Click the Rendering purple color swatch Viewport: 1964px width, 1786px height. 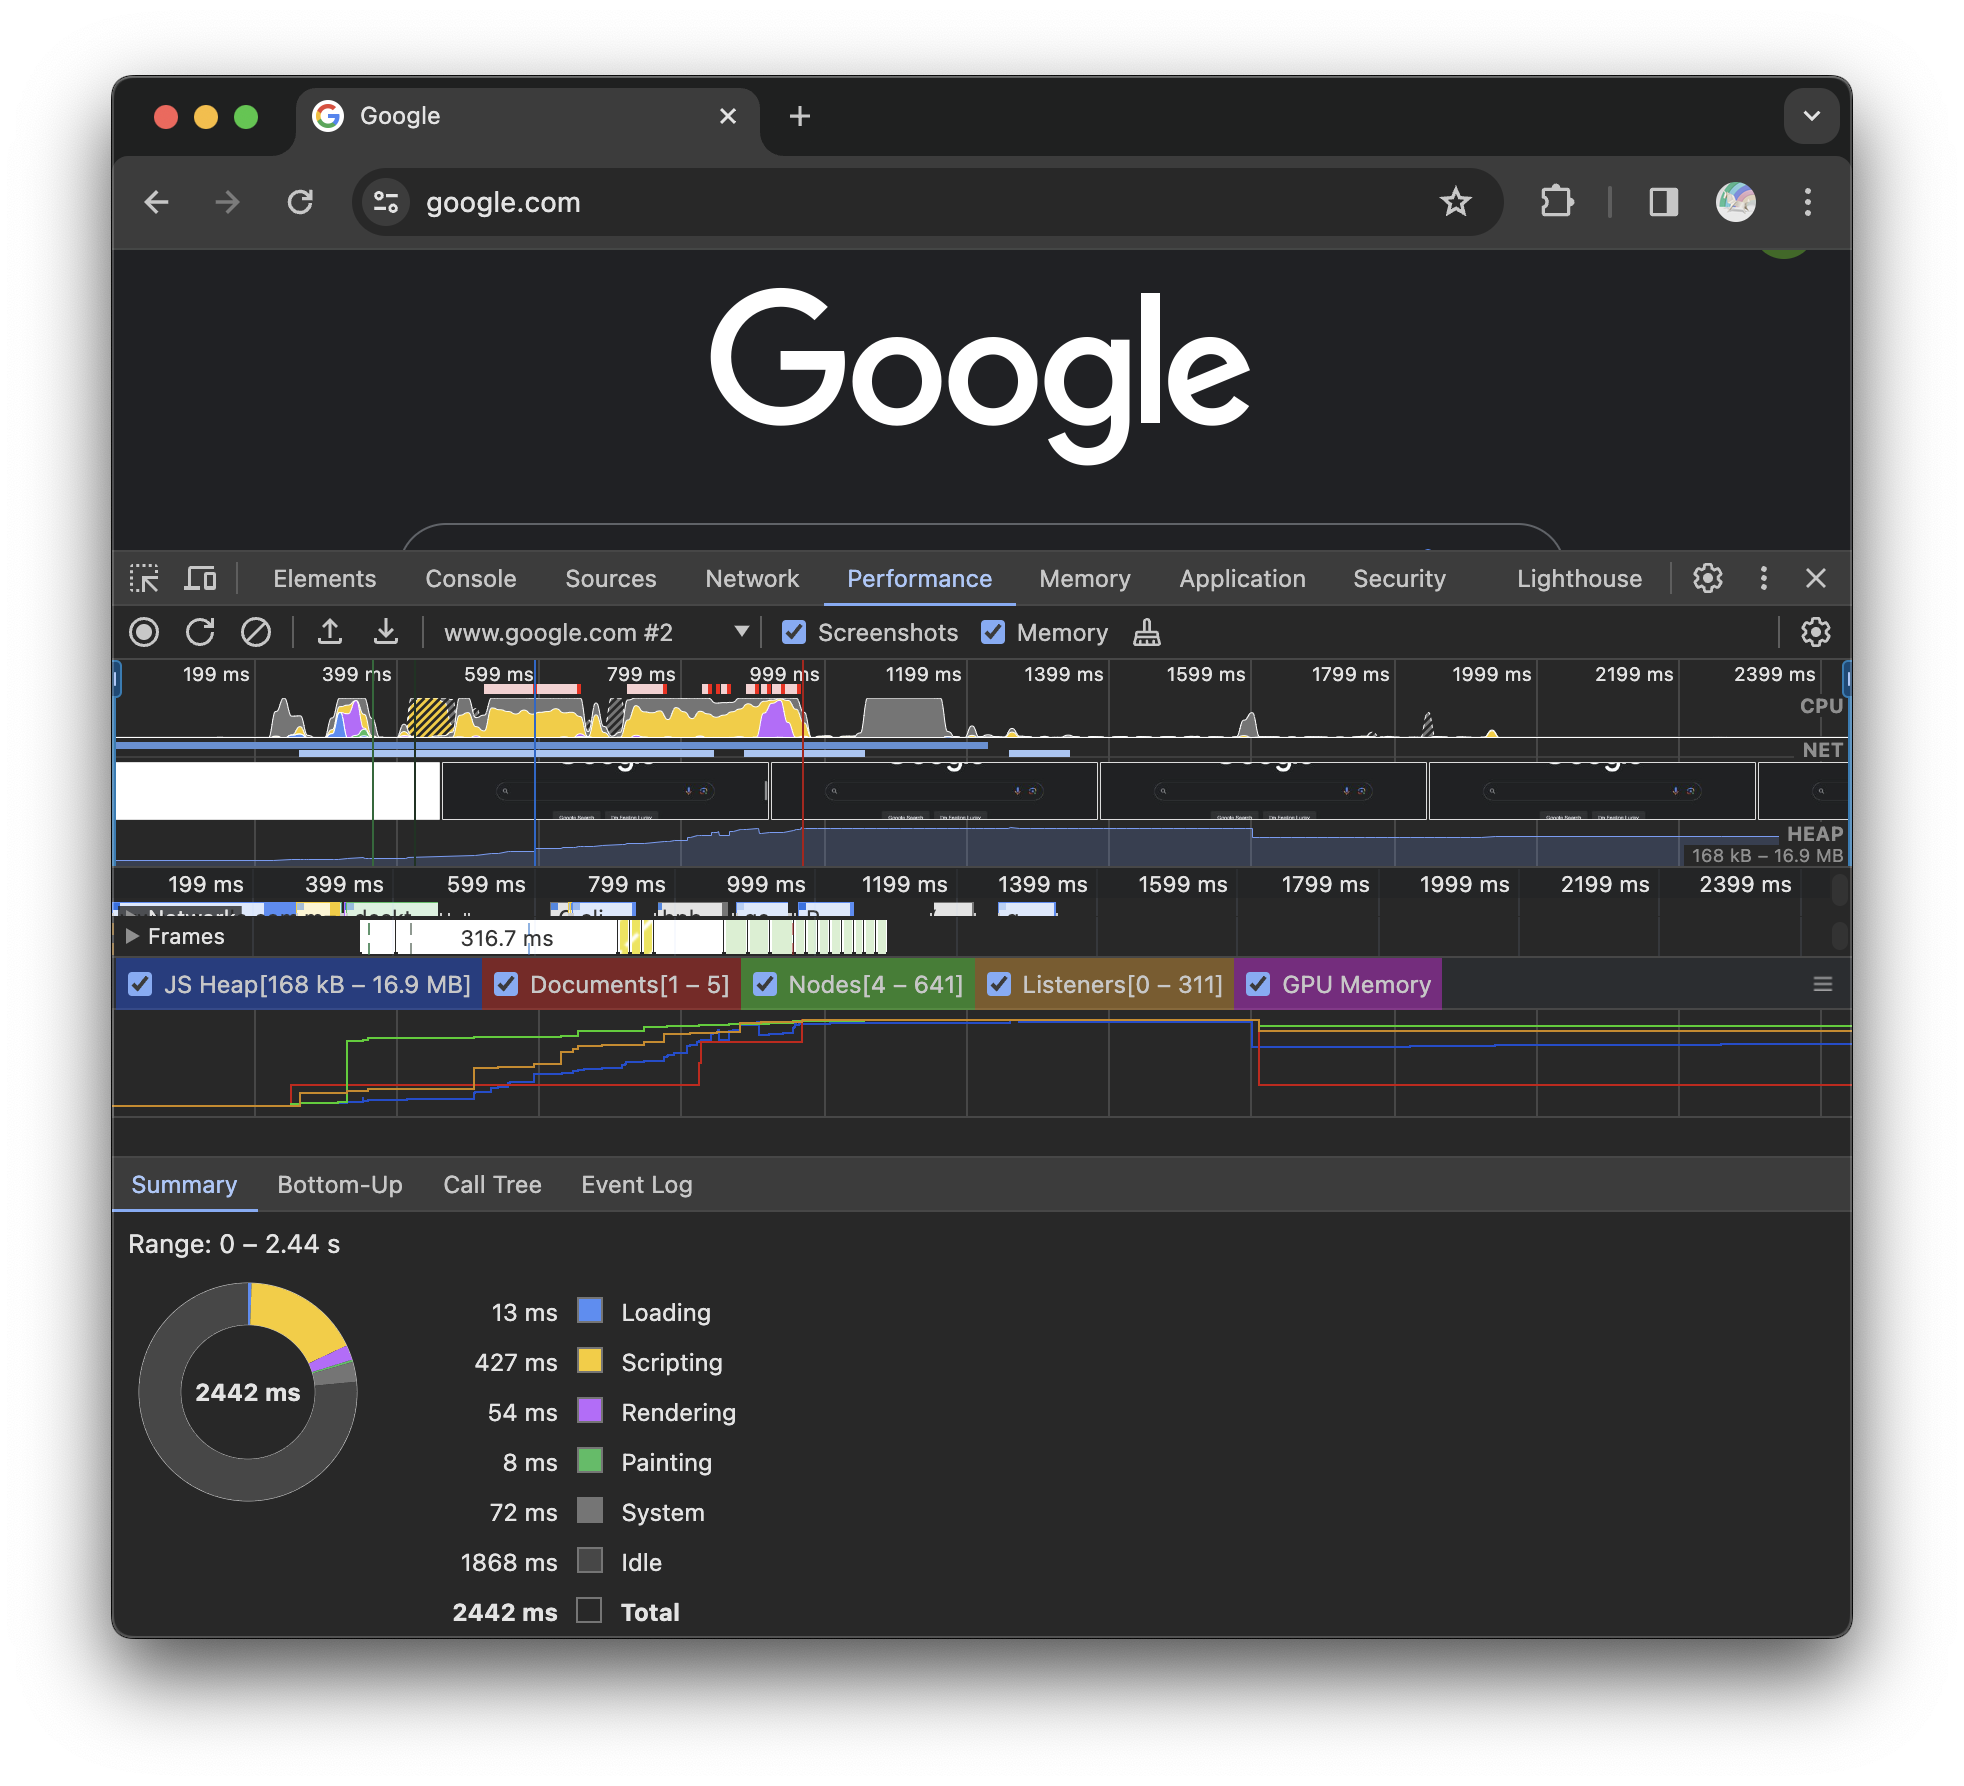coord(590,1411)
